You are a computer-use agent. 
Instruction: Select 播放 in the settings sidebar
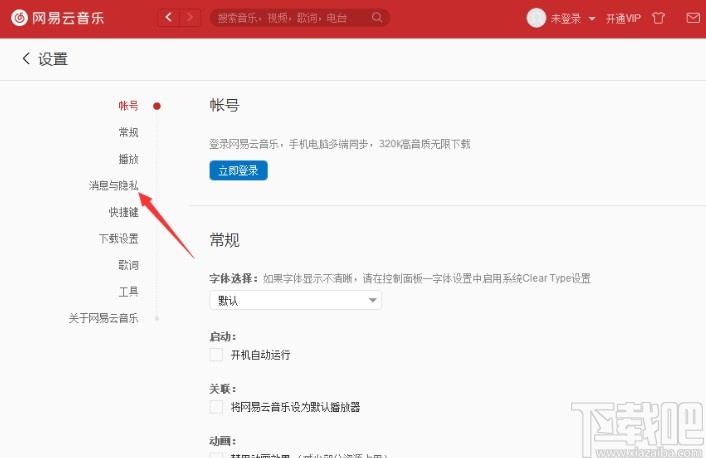[x=128, y=159]
